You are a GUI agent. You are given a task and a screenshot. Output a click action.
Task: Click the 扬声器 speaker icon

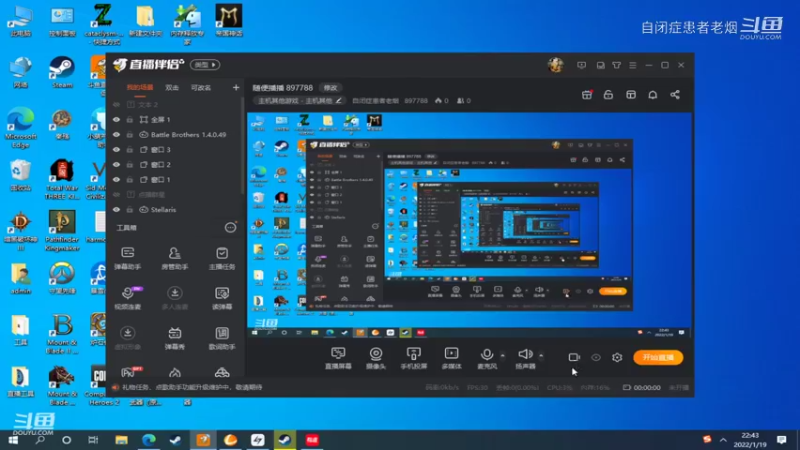pos(525,354)
